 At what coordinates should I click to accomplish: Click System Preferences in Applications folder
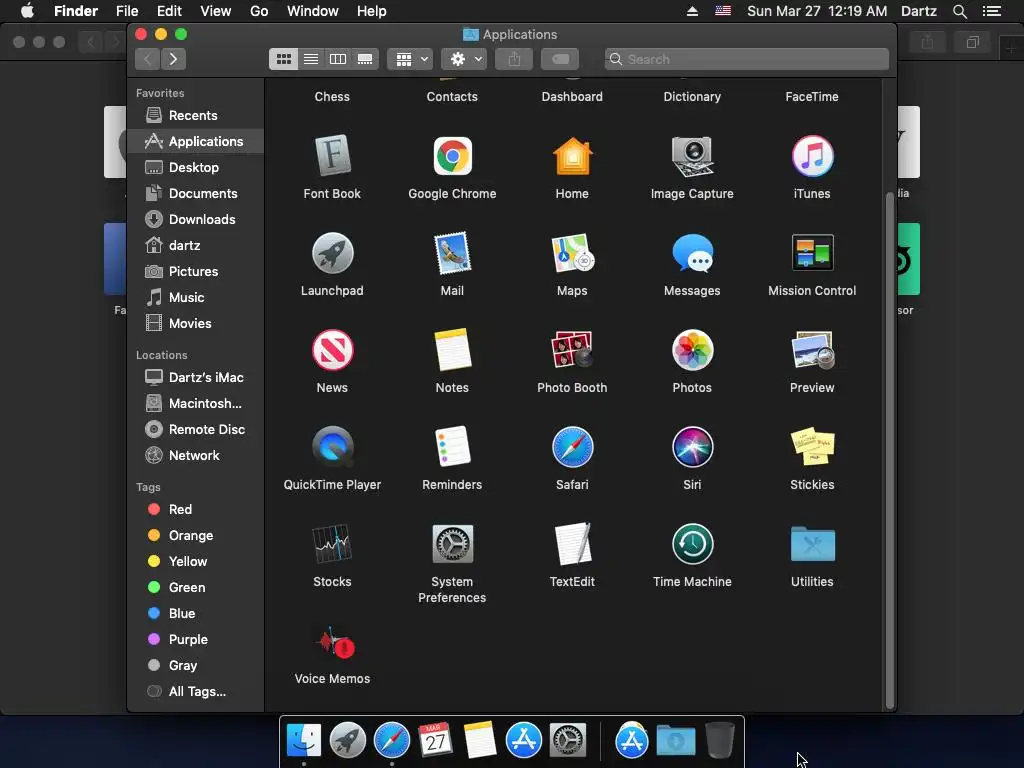[x=452, y=544]
